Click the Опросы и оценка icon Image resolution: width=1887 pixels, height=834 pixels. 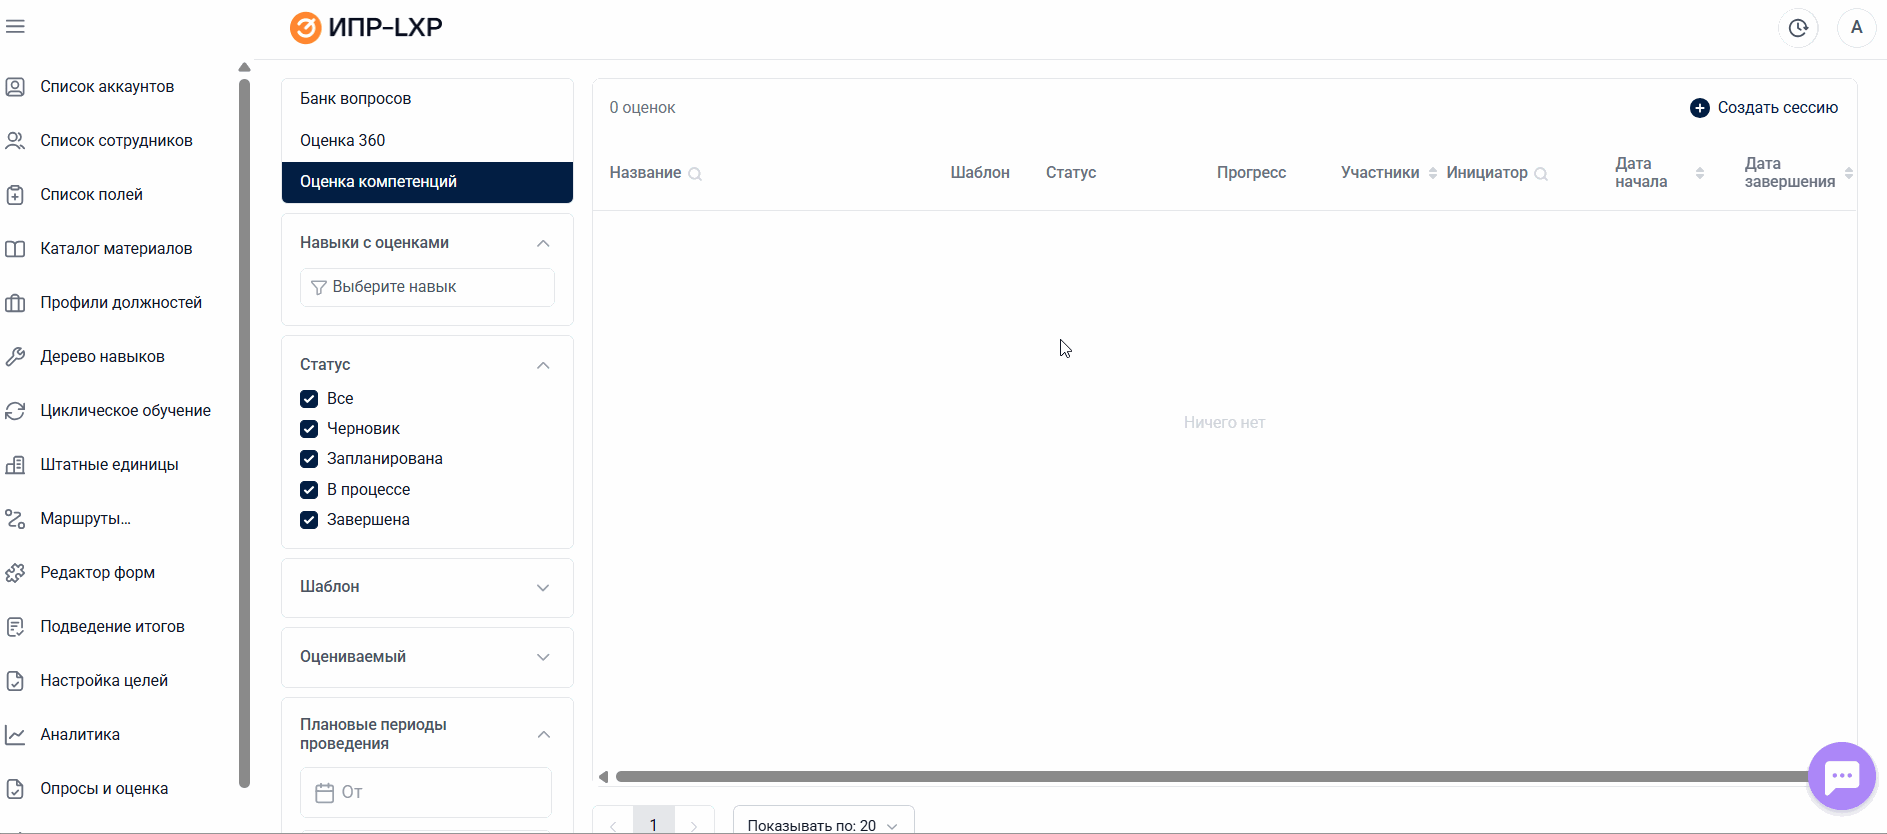[15, 789]
